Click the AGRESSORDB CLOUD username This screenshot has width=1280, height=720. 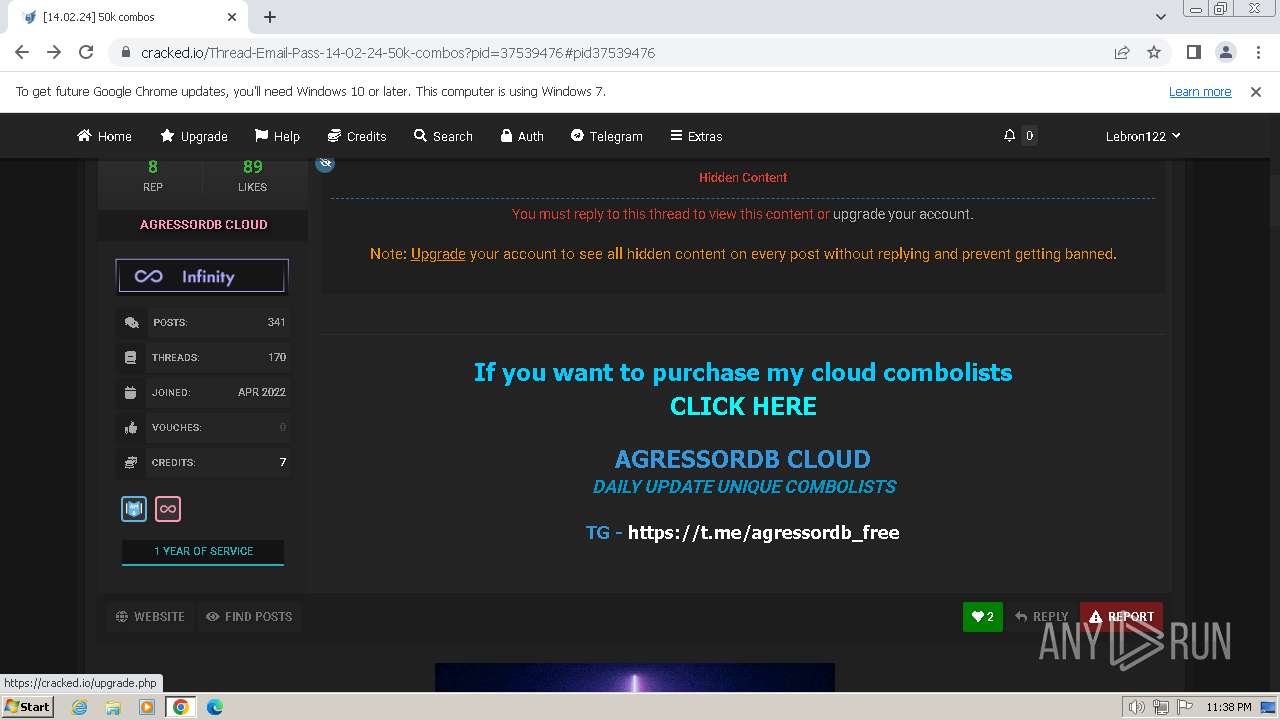click(203, 224)
